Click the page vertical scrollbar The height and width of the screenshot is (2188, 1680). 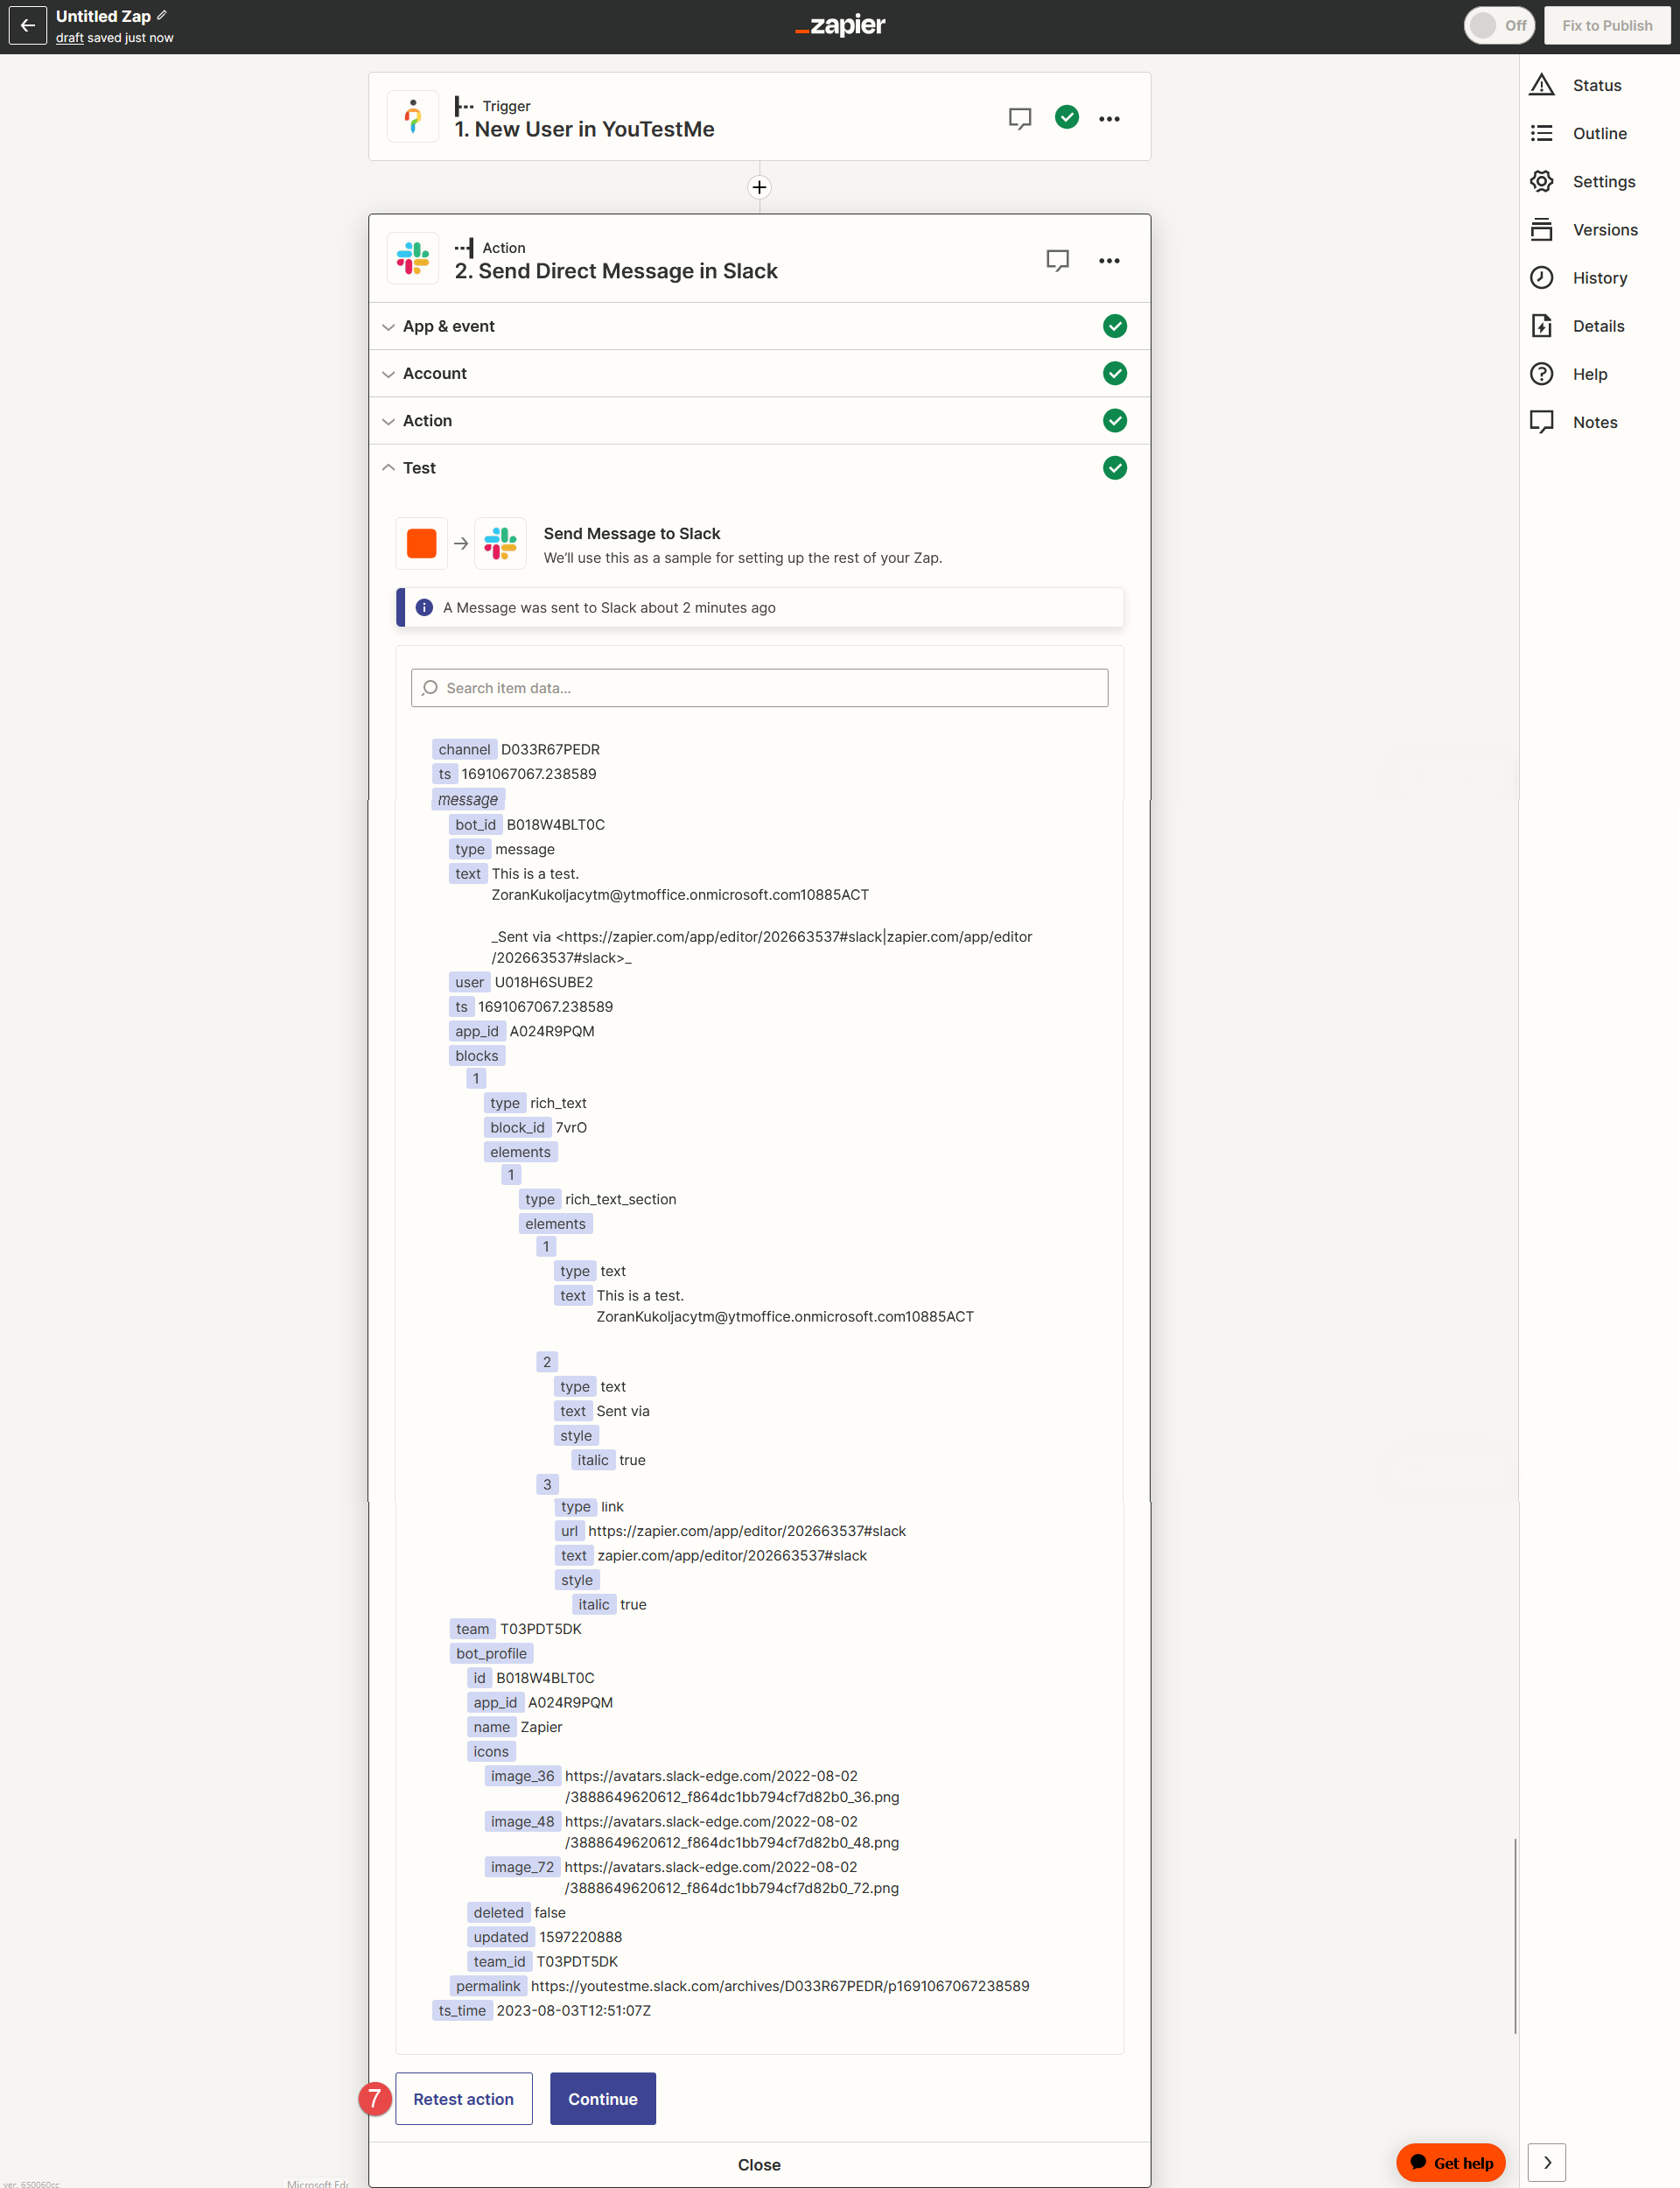tap(1515, 1935)
